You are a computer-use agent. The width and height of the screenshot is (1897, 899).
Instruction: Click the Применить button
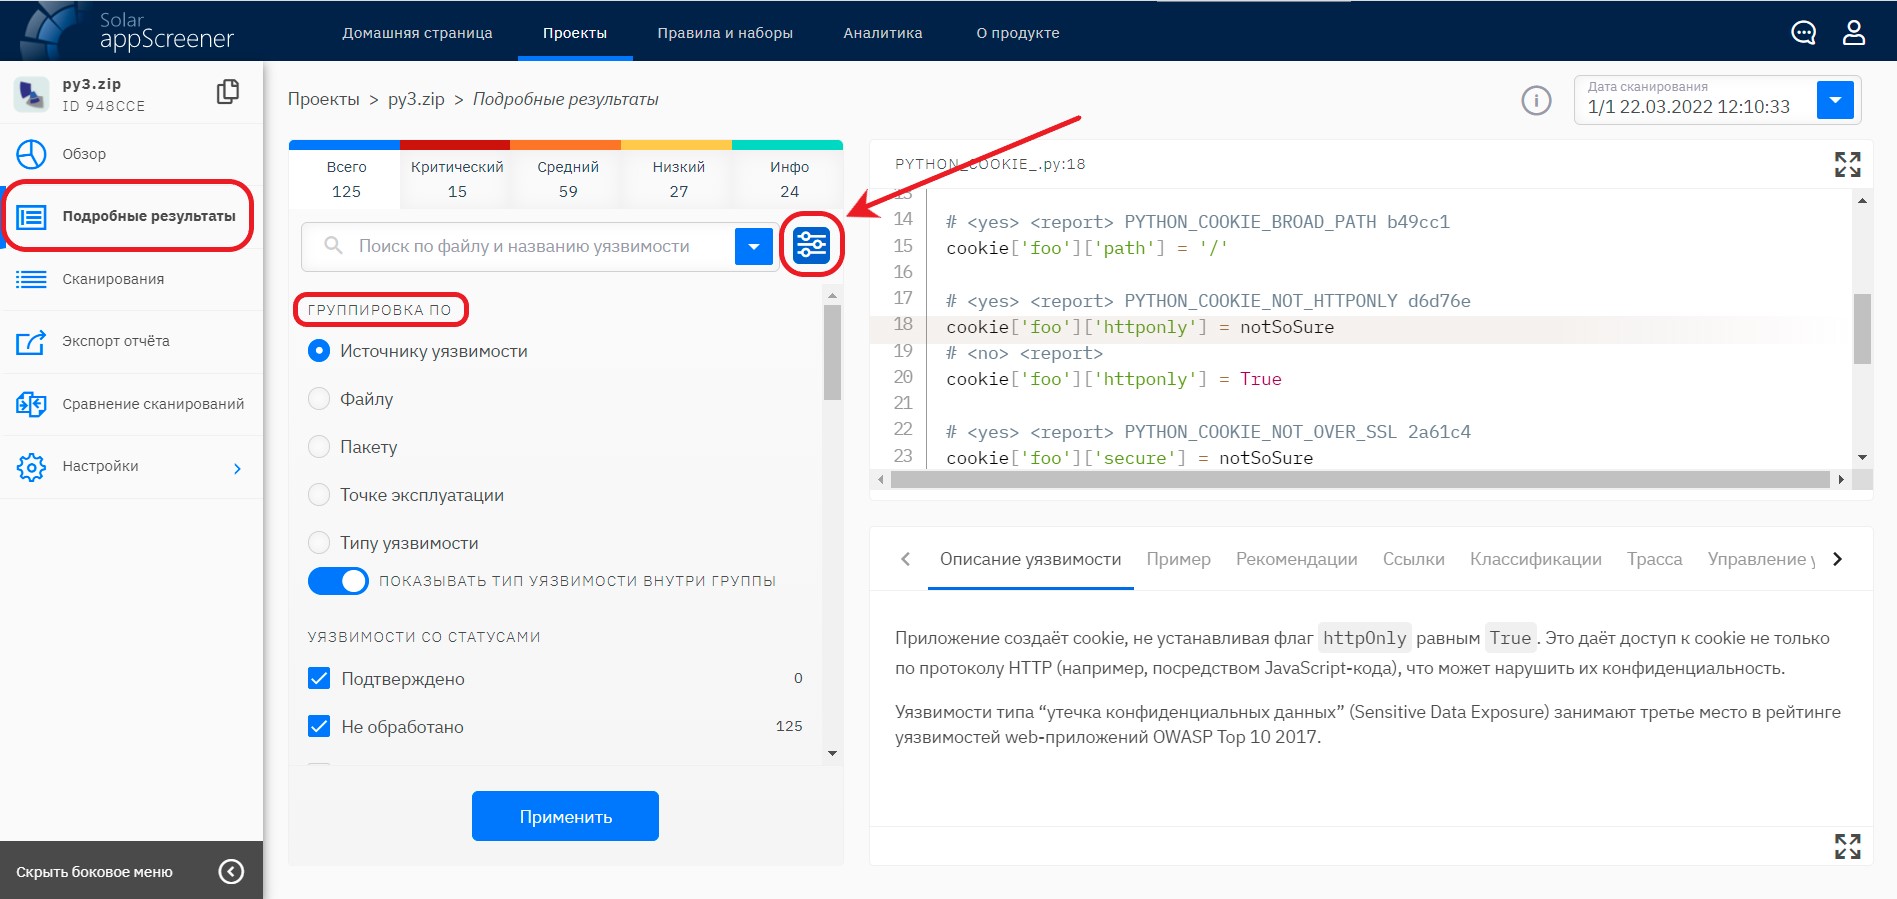pos(565,816)
